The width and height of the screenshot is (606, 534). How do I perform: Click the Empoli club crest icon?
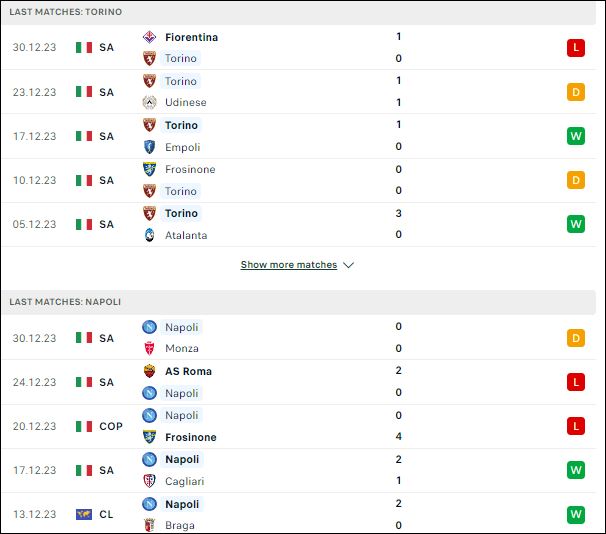click(149, 147)
